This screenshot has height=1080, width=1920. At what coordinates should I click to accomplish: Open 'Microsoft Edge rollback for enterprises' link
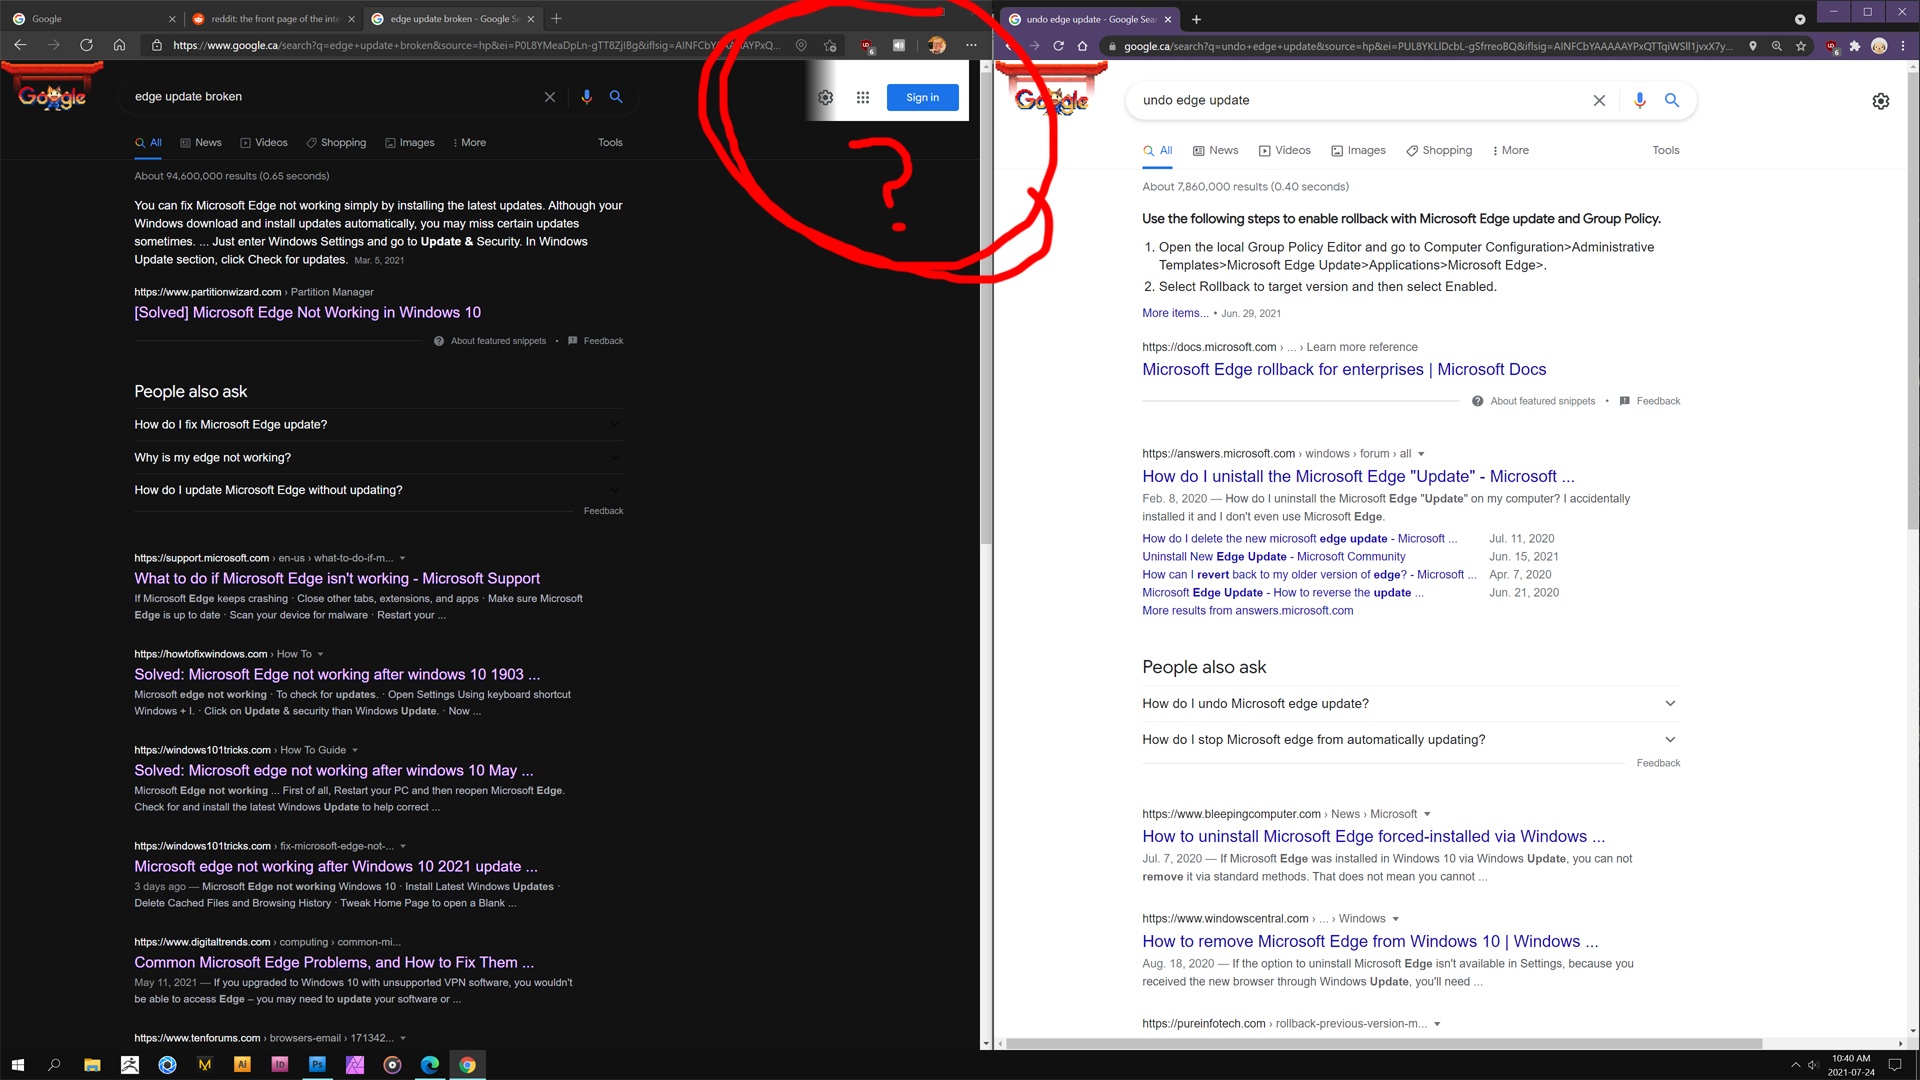pos(1344,369)
